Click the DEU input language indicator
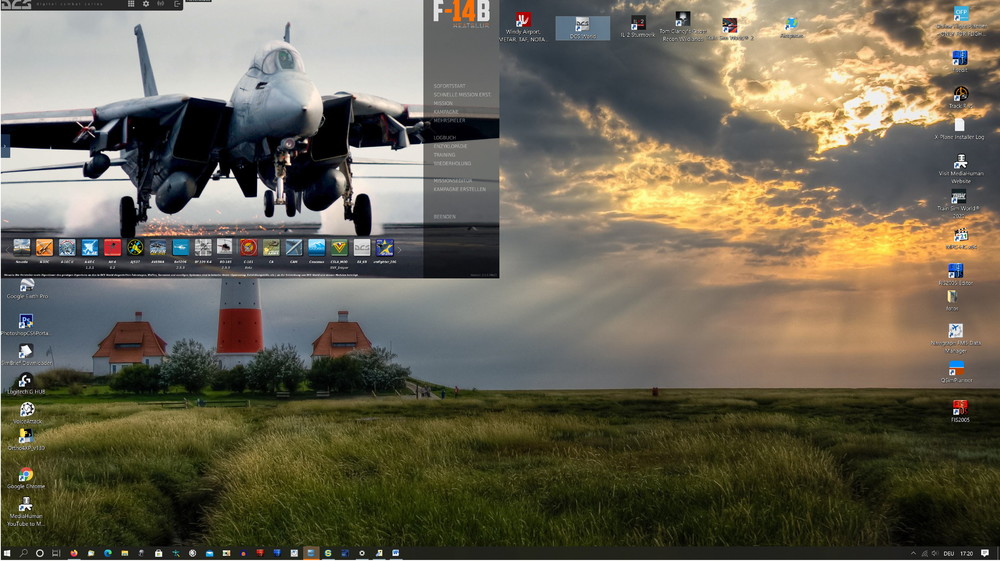 [948, 553]
